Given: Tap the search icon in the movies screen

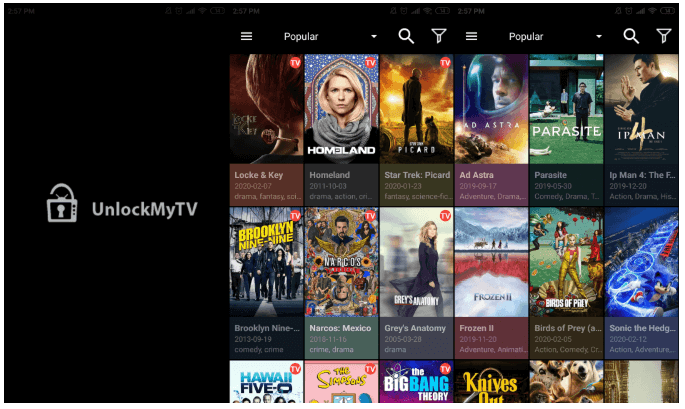Looking at the screenshot, I should point(631,36).
